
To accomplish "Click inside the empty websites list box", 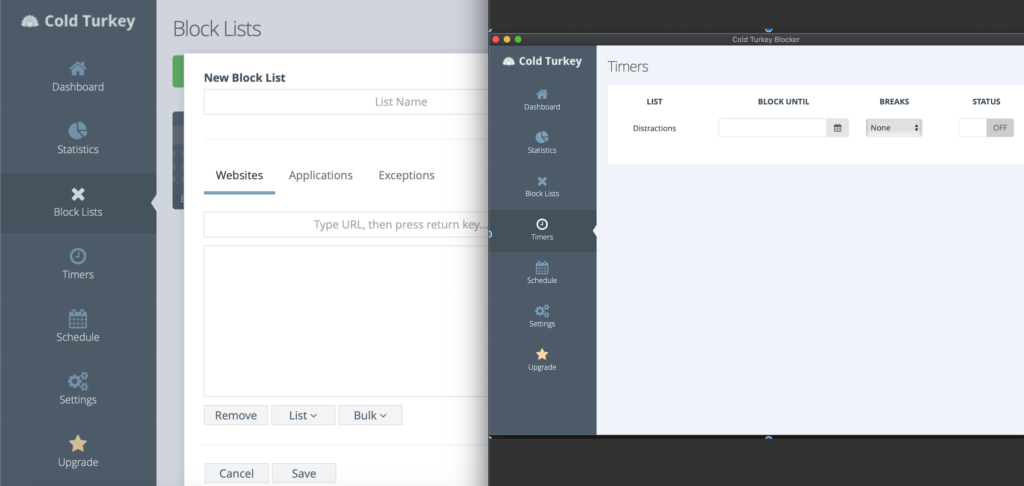I will pyautogui.click(x=346, y=321).
